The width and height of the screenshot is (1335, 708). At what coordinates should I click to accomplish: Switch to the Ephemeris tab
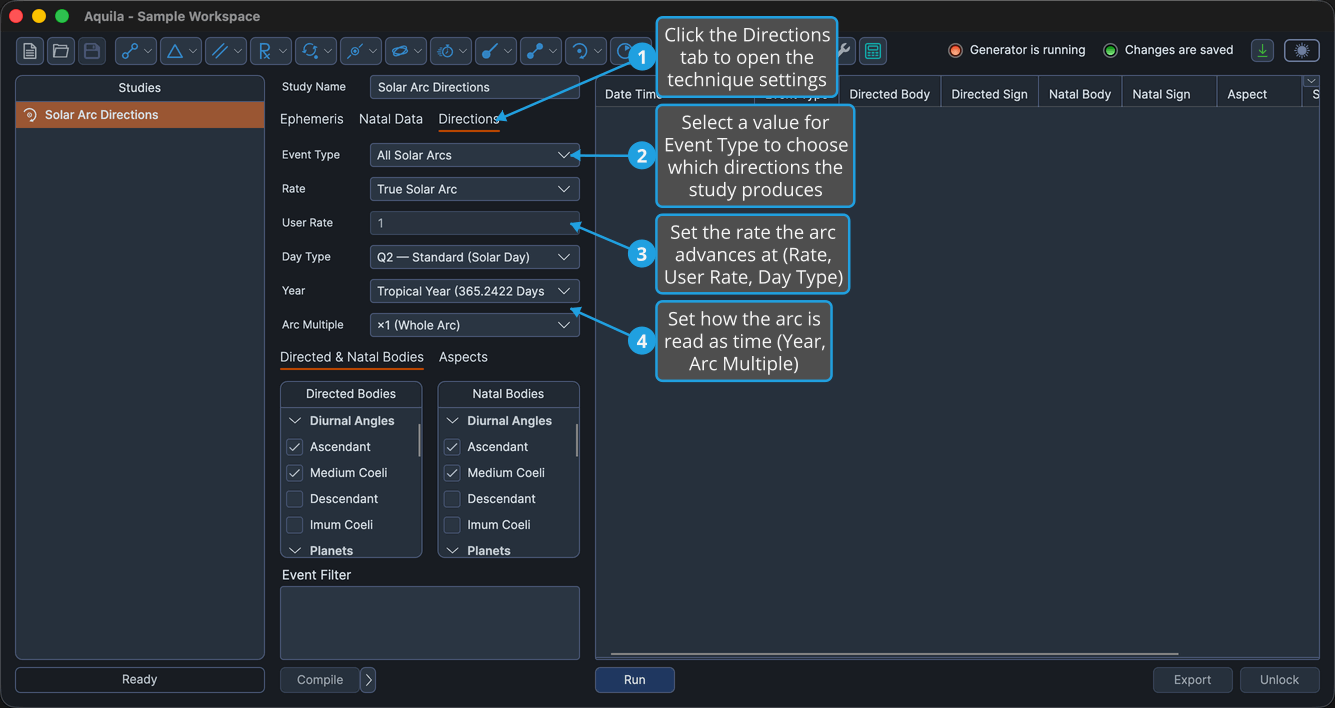311,119
